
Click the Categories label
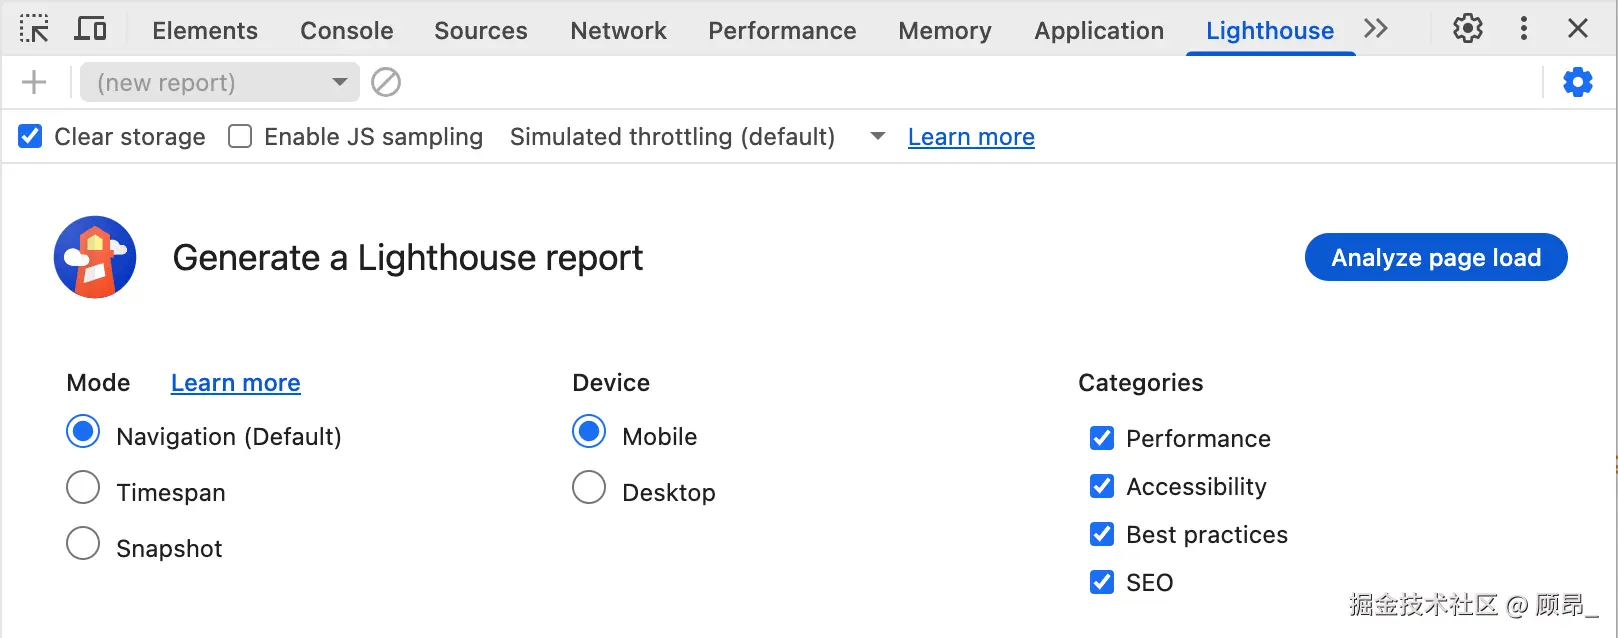point(1141,383)
